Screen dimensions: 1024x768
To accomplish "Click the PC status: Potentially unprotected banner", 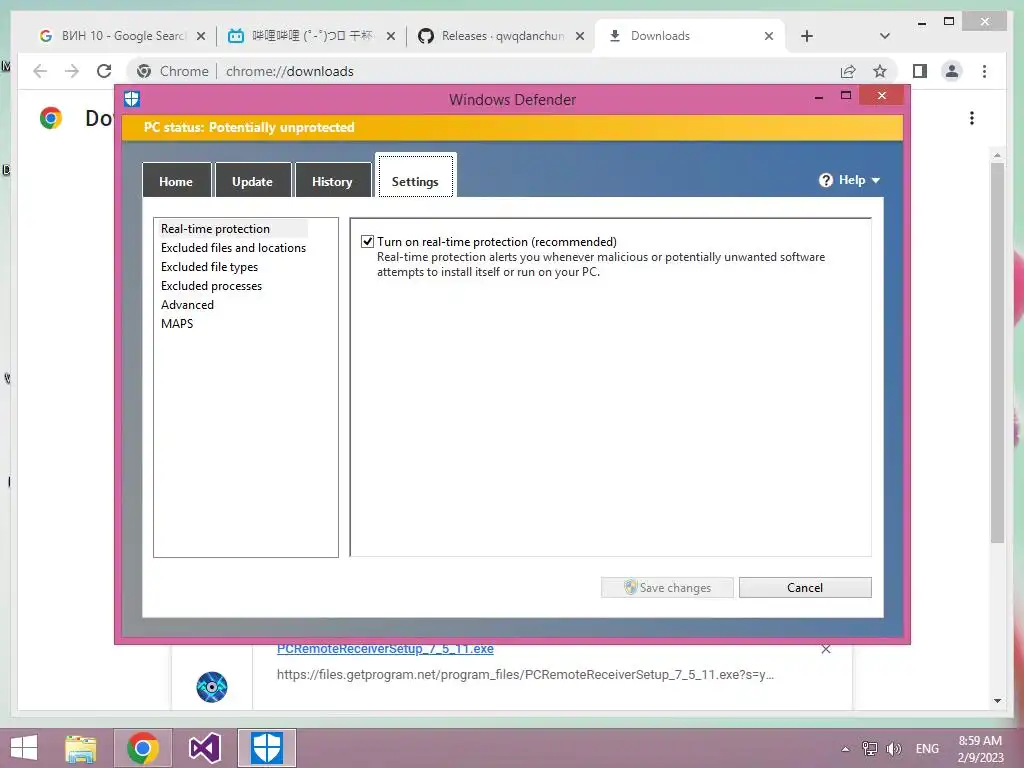I will click(x=512, y=127).
